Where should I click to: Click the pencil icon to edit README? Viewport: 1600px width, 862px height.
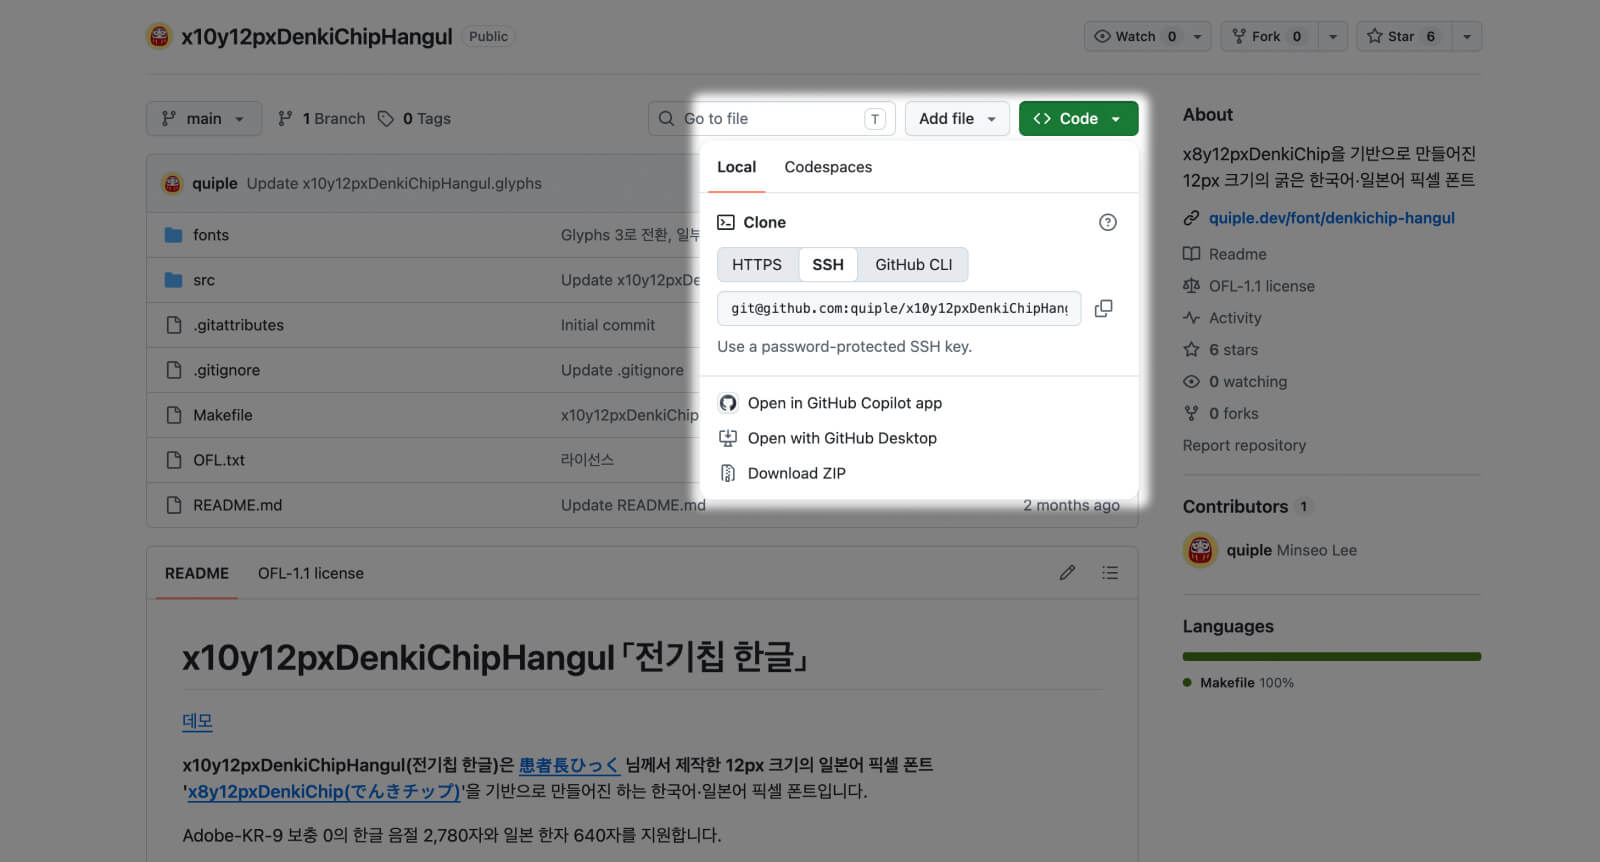point(1067,573)
